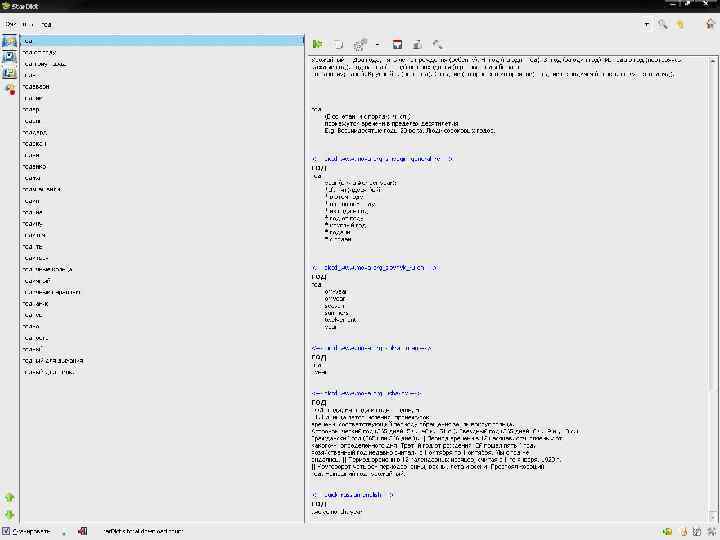Select the second sidebar view icon below word list
The height and width of the screenshot is (540, 720).
(x=10, y=57)
